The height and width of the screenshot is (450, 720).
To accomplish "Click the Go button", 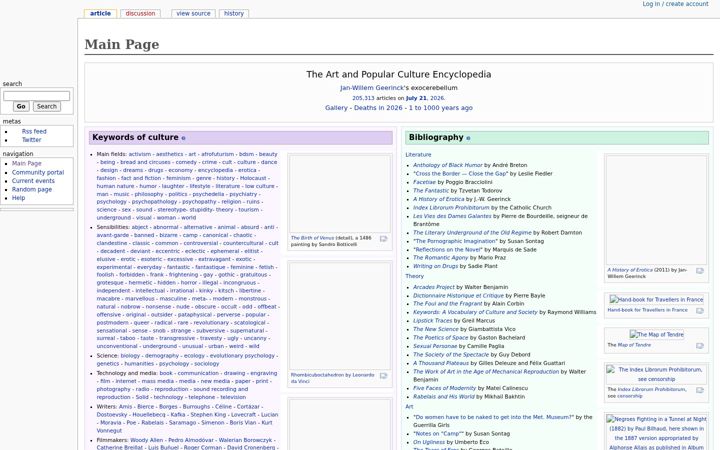I will (x=21, y=107).
